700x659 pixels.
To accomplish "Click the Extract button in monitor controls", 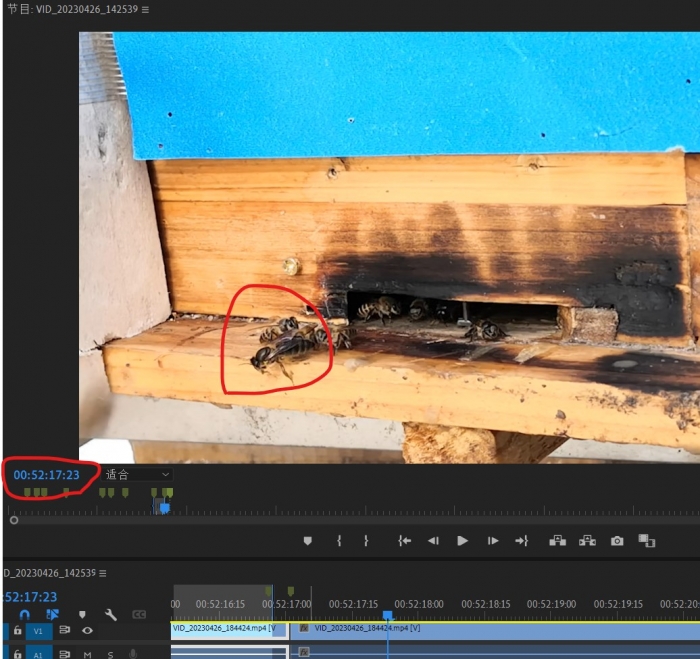I will pyautogui.click(x=587, y=541).
